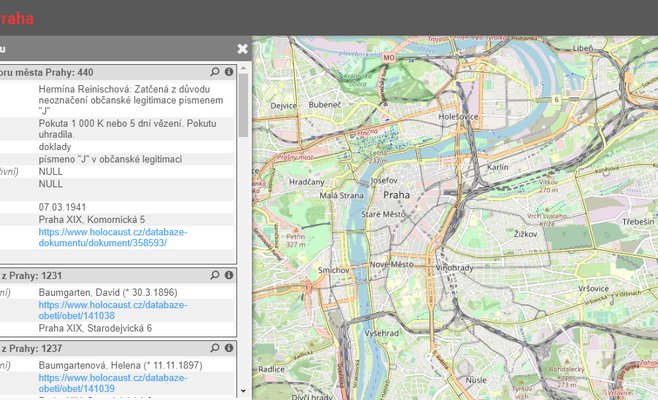658x400 pixels.
Task: Click magnifier icon for record 1237
Action: (x=215, y=349)
